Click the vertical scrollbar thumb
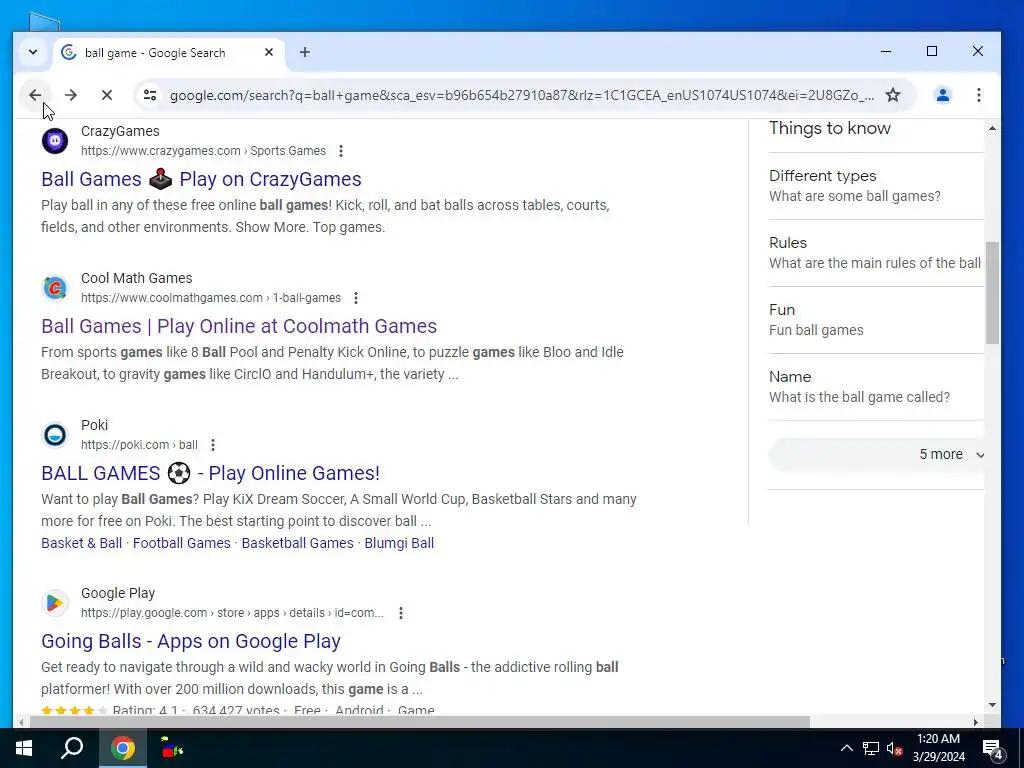 pyautogui.click(x=992, y=293)
